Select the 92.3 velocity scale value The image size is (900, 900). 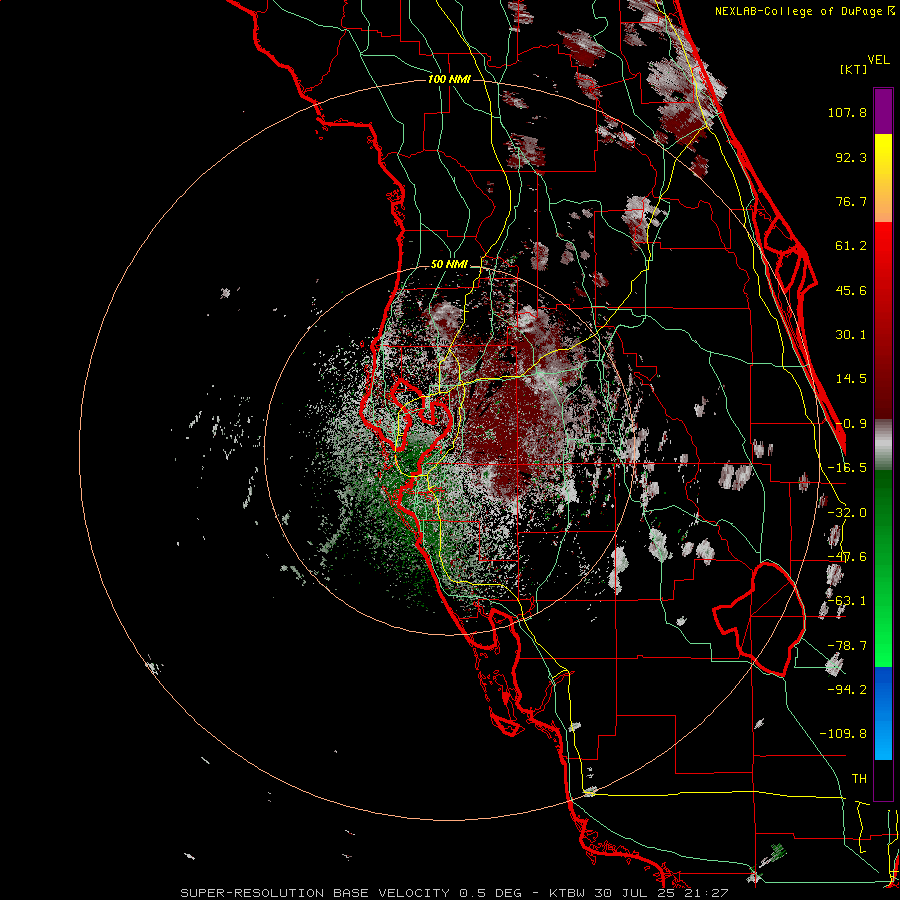pyautogui.click(x=851, y=157)
